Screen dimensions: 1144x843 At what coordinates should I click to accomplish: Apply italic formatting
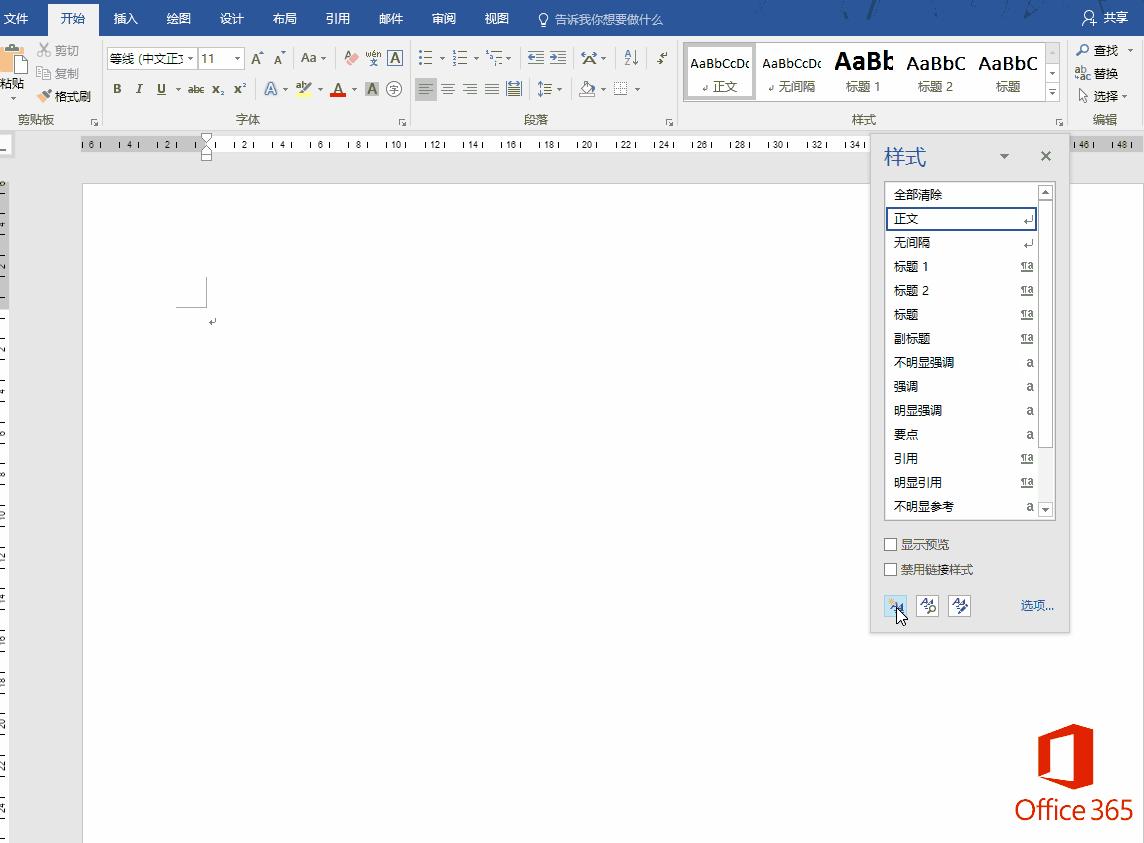(139, 89)
